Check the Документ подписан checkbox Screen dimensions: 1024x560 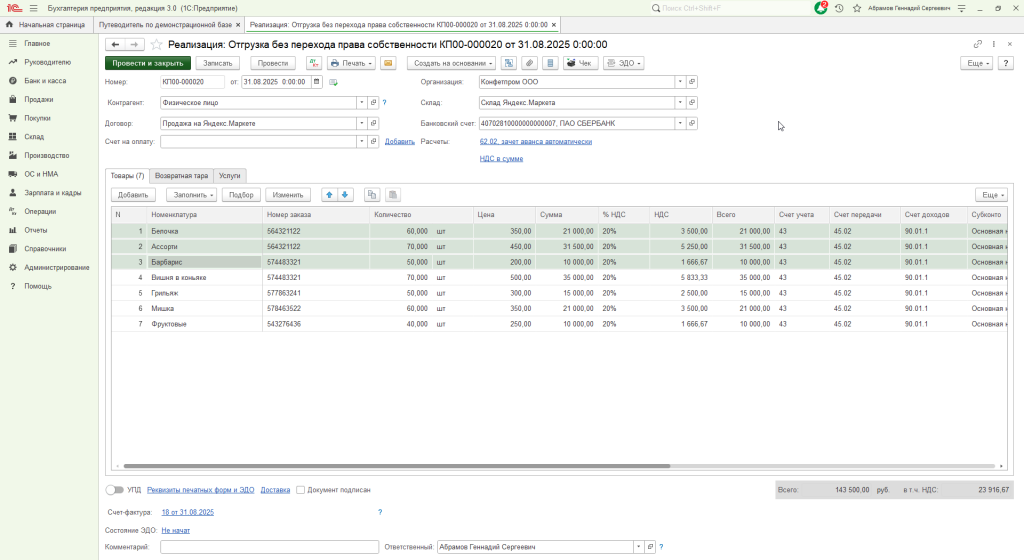click(x=300, y=490)
